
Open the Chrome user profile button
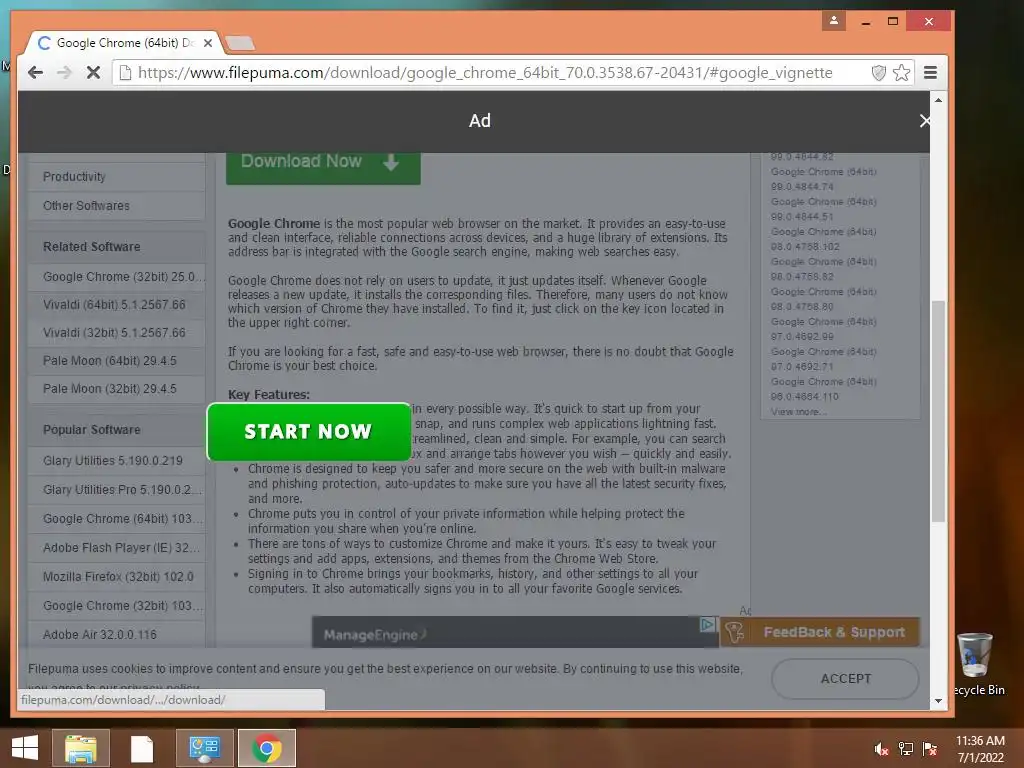click(834, 21)
